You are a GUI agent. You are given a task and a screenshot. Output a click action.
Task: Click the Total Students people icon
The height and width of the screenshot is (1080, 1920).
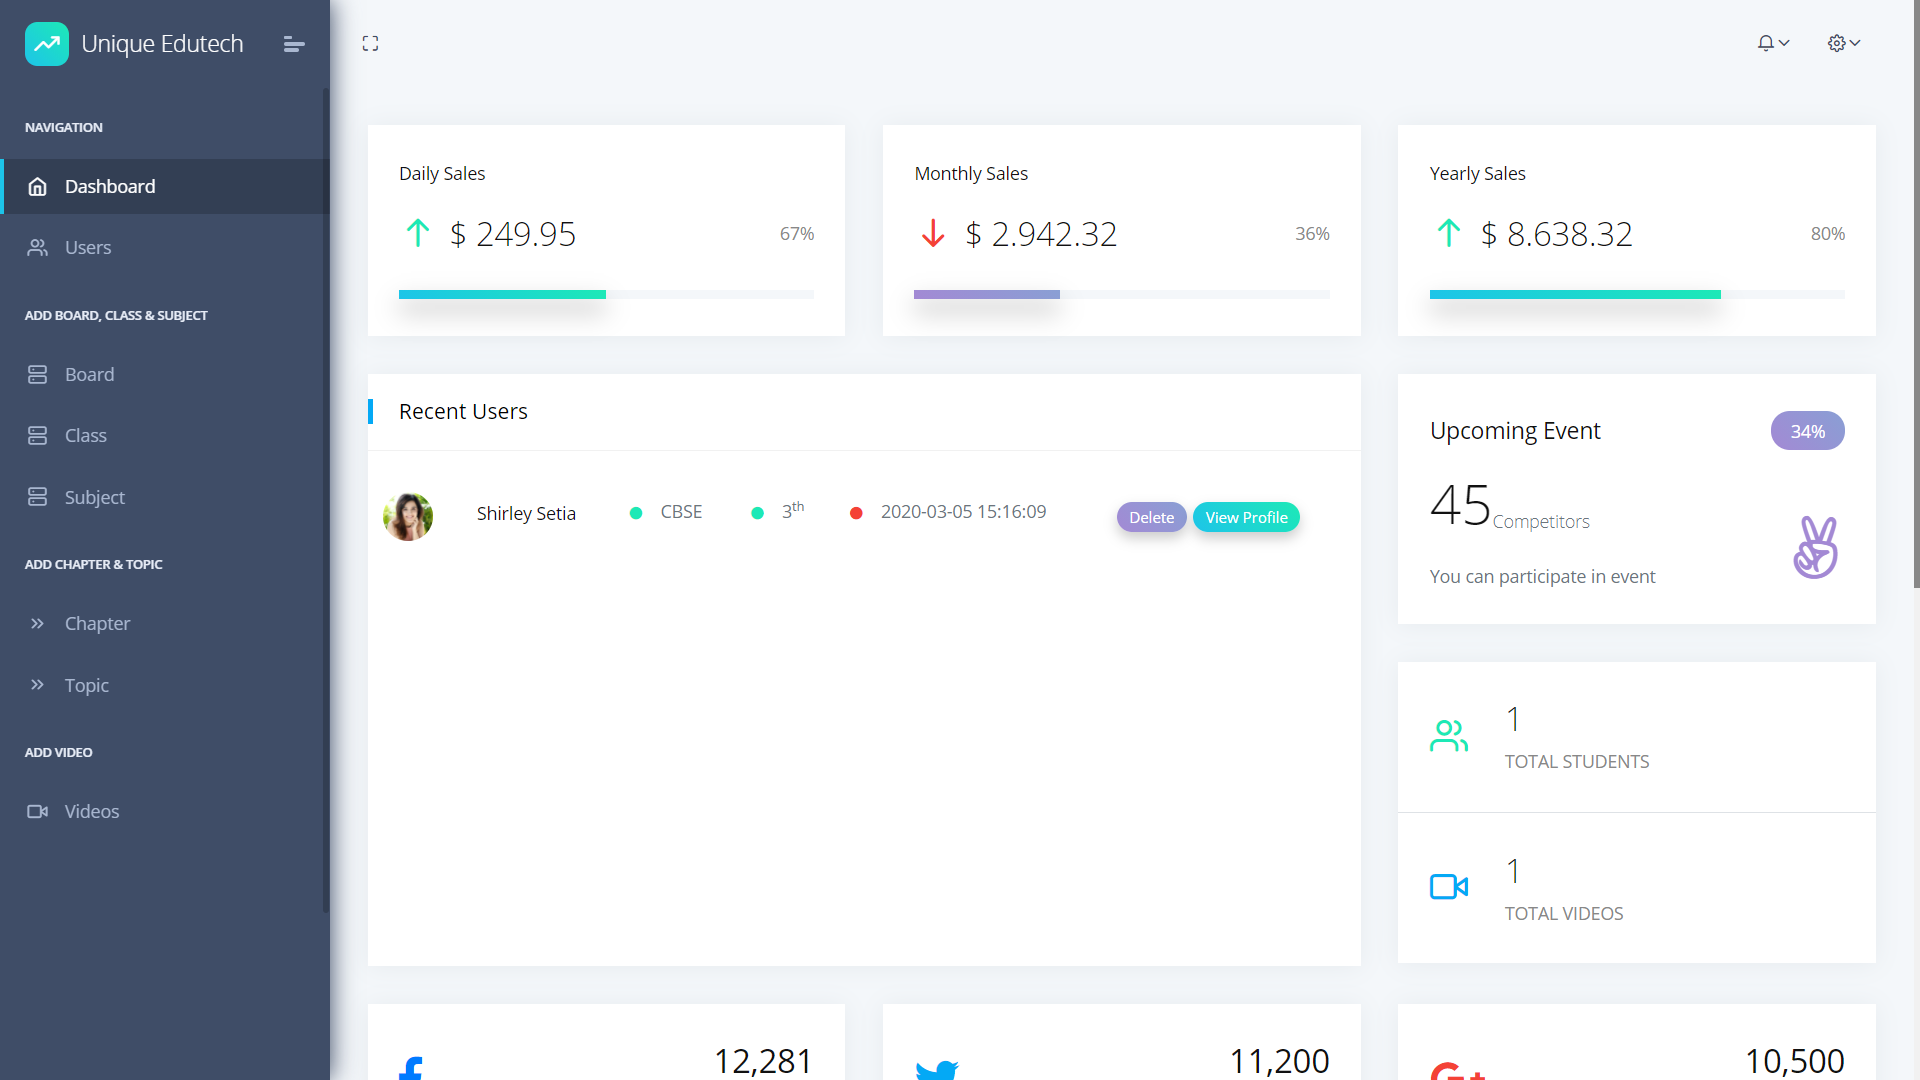pyautogui.click(x=1448, y=736)
